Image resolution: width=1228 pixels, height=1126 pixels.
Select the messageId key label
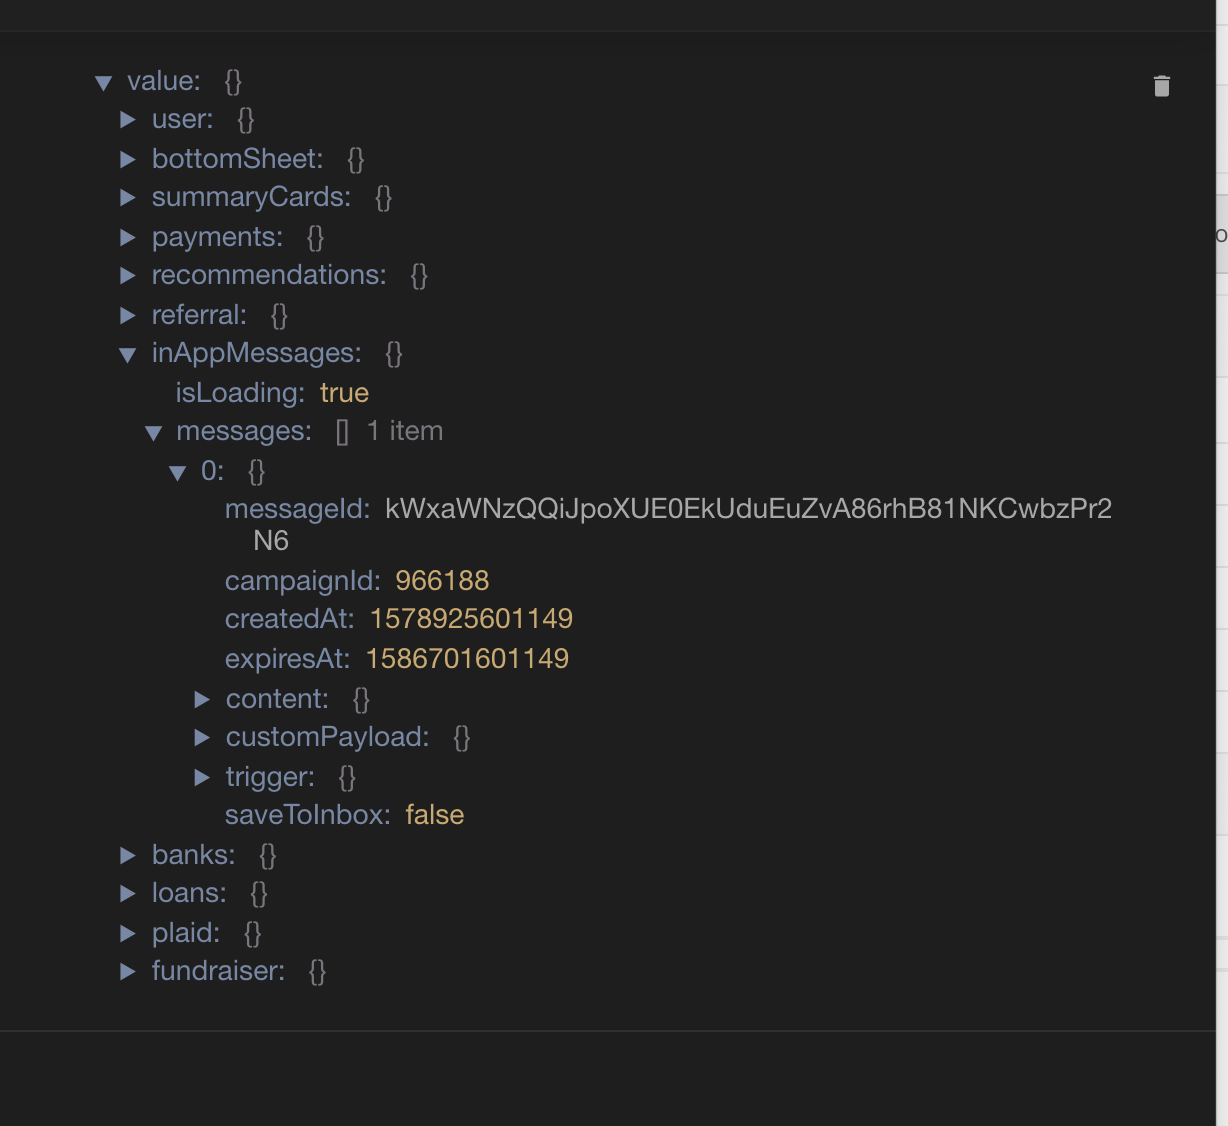point(297,509)
